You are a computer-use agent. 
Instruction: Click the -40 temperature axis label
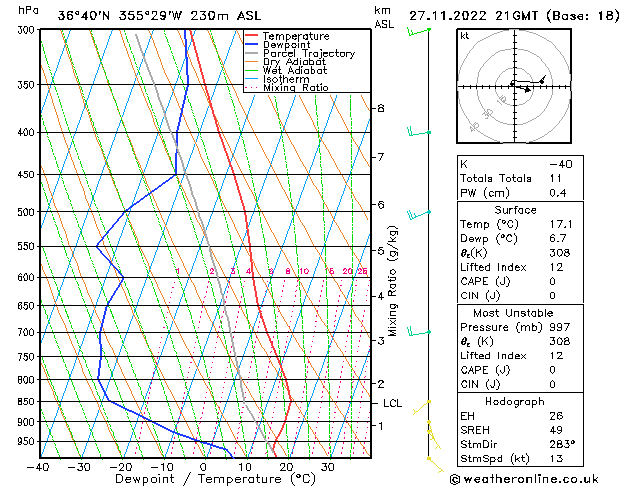(39, 468)
